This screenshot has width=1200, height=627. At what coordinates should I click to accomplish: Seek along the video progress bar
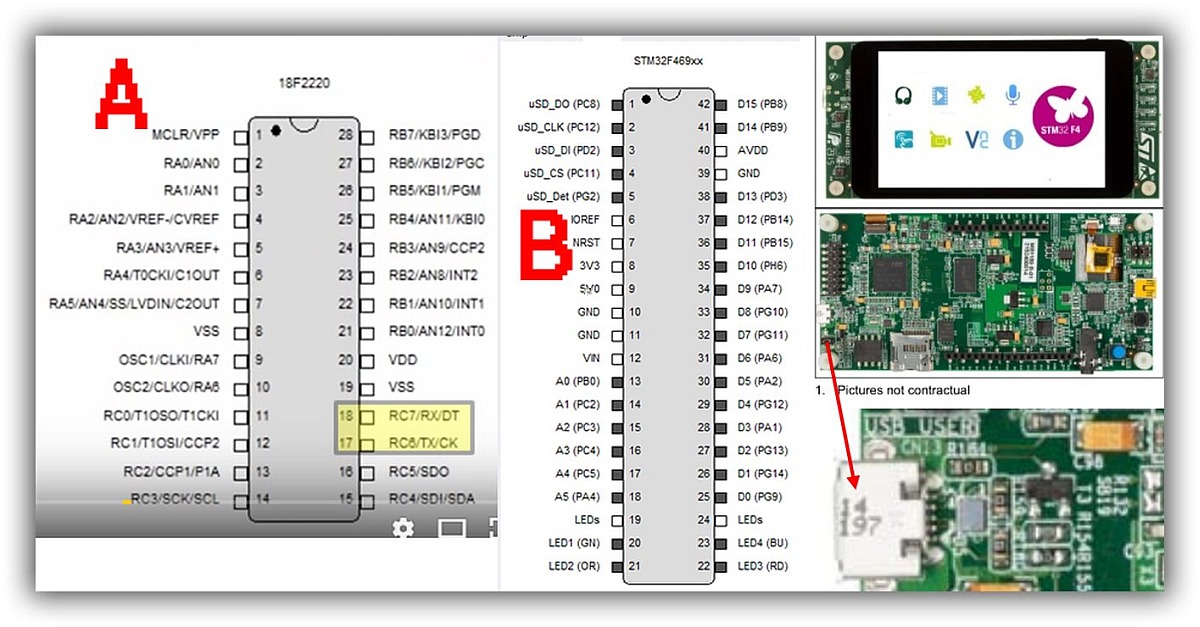(267, 500)
